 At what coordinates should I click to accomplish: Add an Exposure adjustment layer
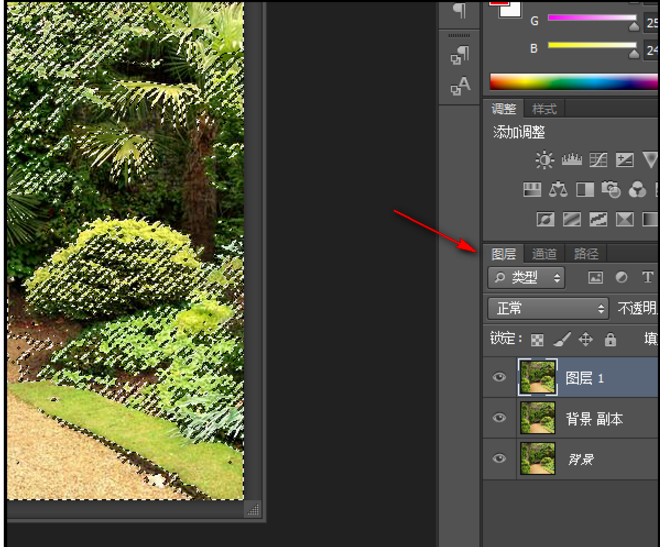625,160
